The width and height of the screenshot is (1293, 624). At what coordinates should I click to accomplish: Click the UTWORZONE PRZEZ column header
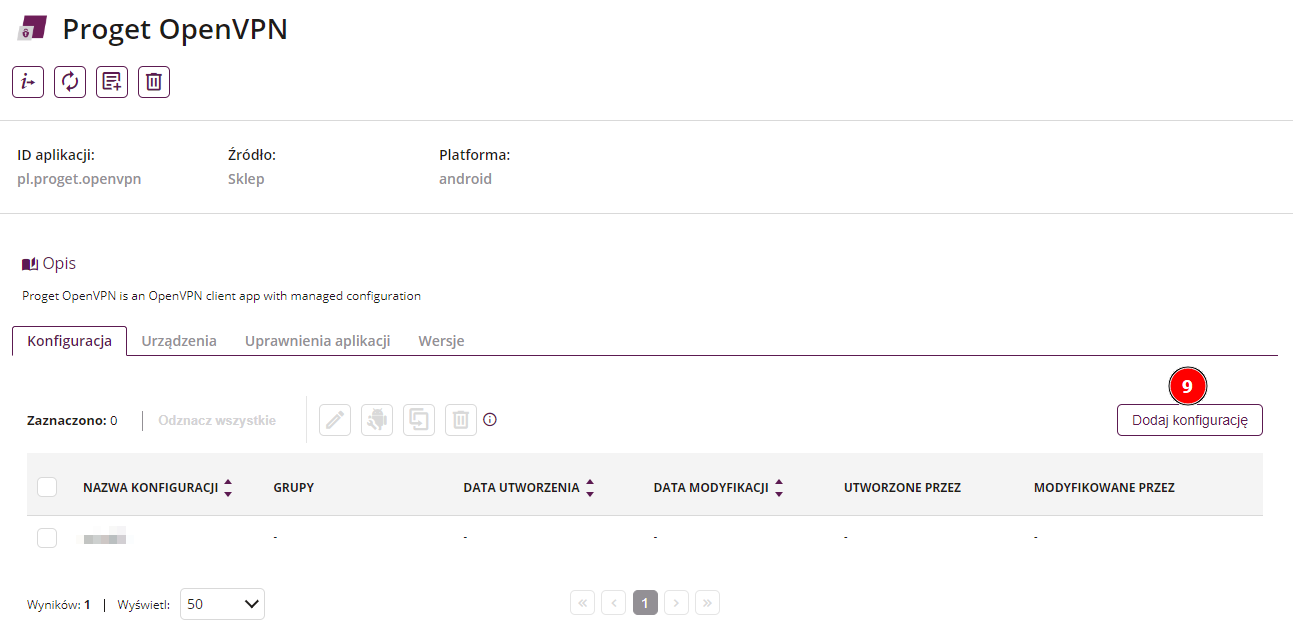(902, 488)
